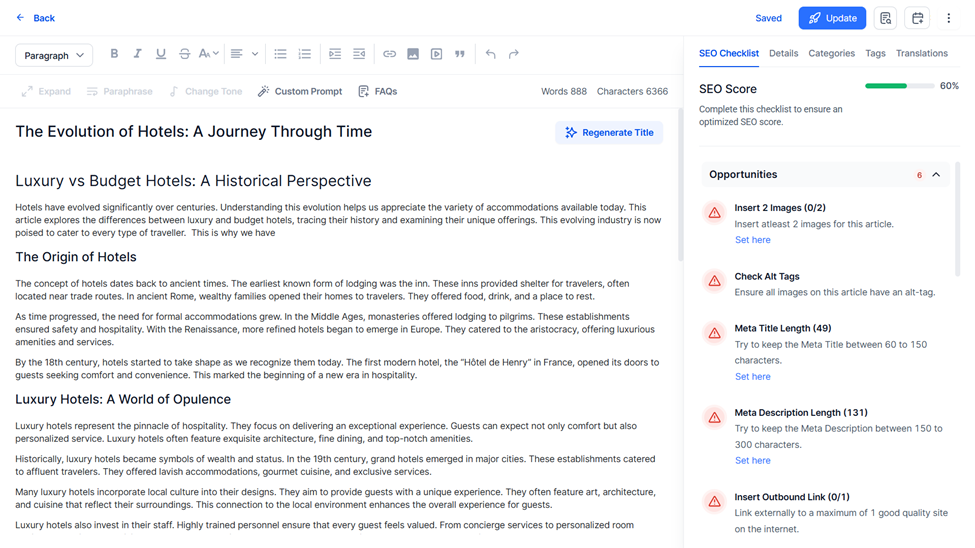Viewport: 975px width, 548px height.
Task: Click the Luxury vs Budget Hotels heading
Action: click(193, 181)
